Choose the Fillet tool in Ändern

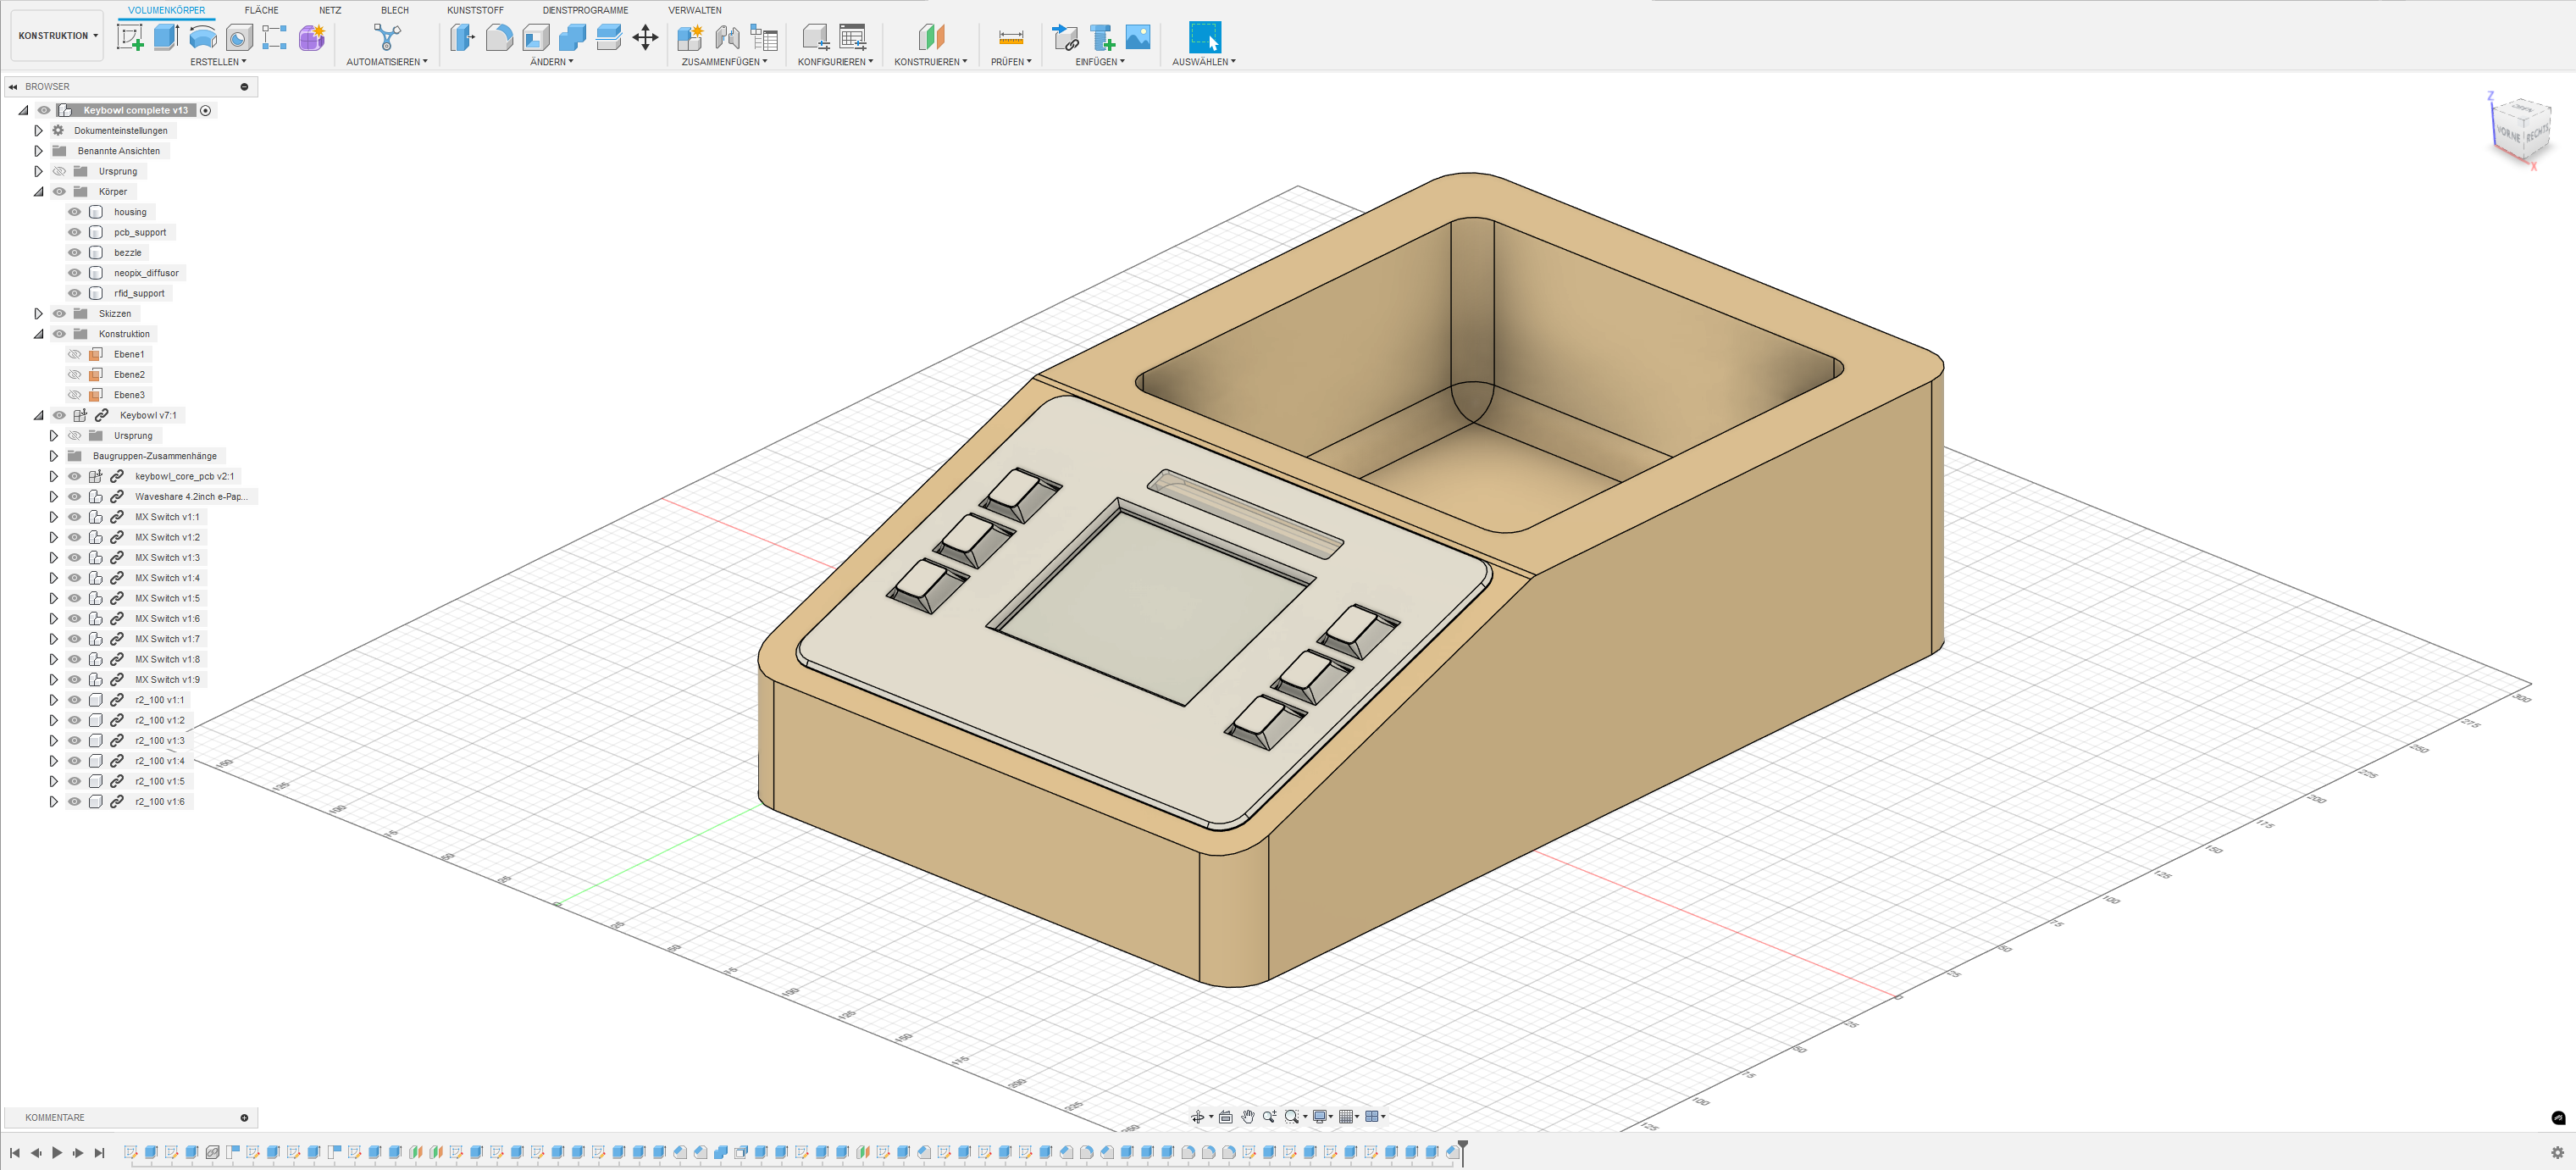coord(499,38)
